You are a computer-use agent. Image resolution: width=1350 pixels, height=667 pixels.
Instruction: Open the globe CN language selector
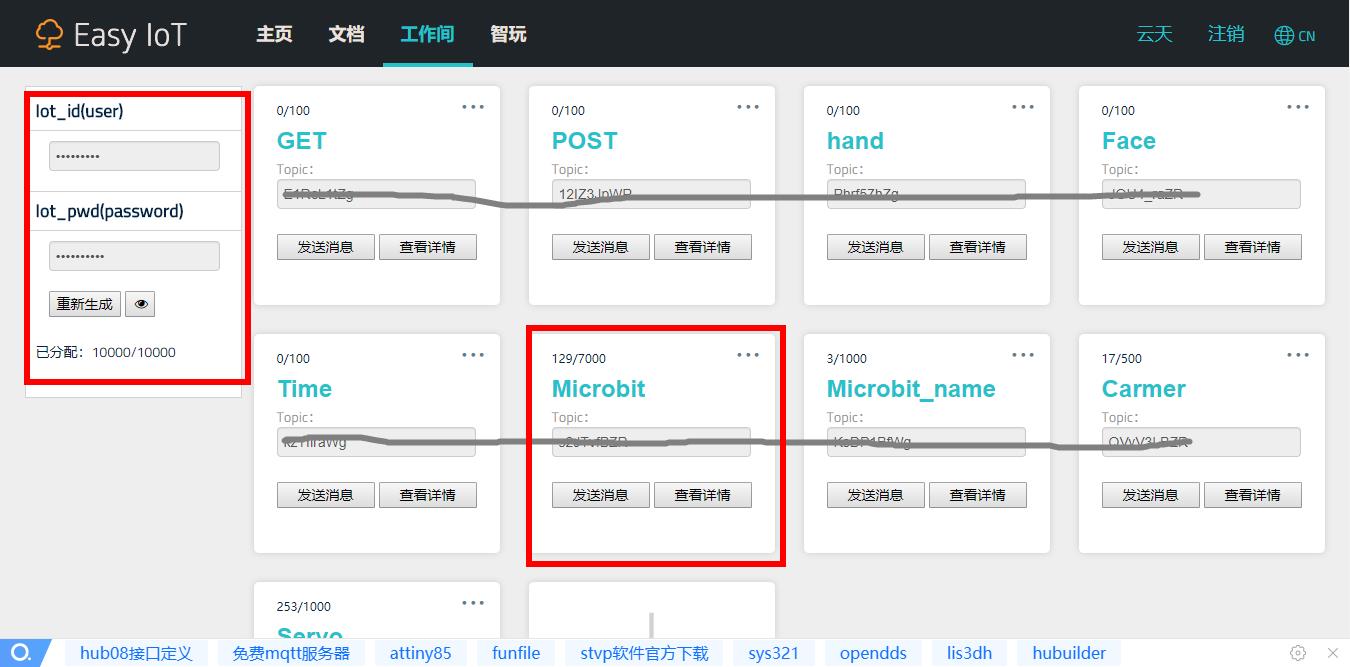click(x=1295, y=35)
